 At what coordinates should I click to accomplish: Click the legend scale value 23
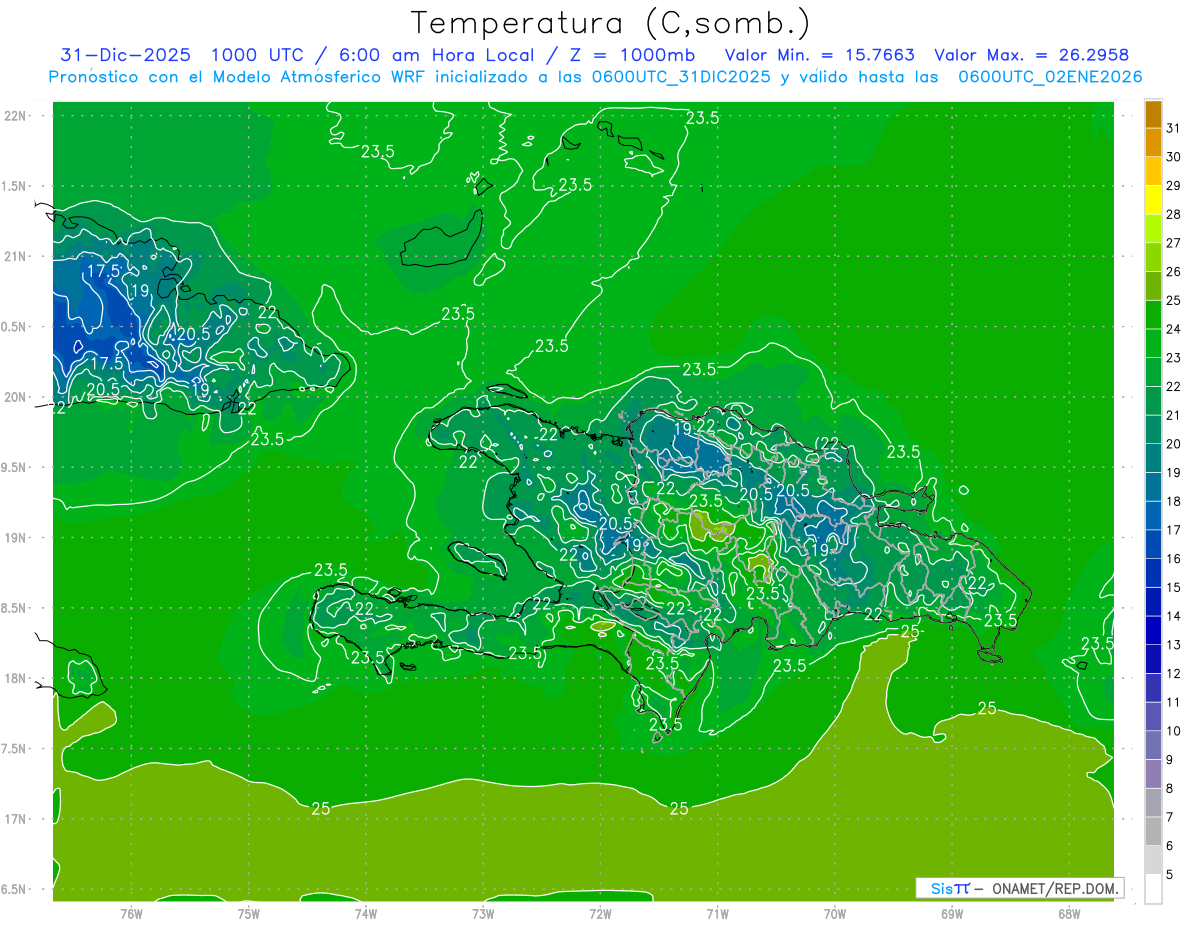click(1174, 358)
